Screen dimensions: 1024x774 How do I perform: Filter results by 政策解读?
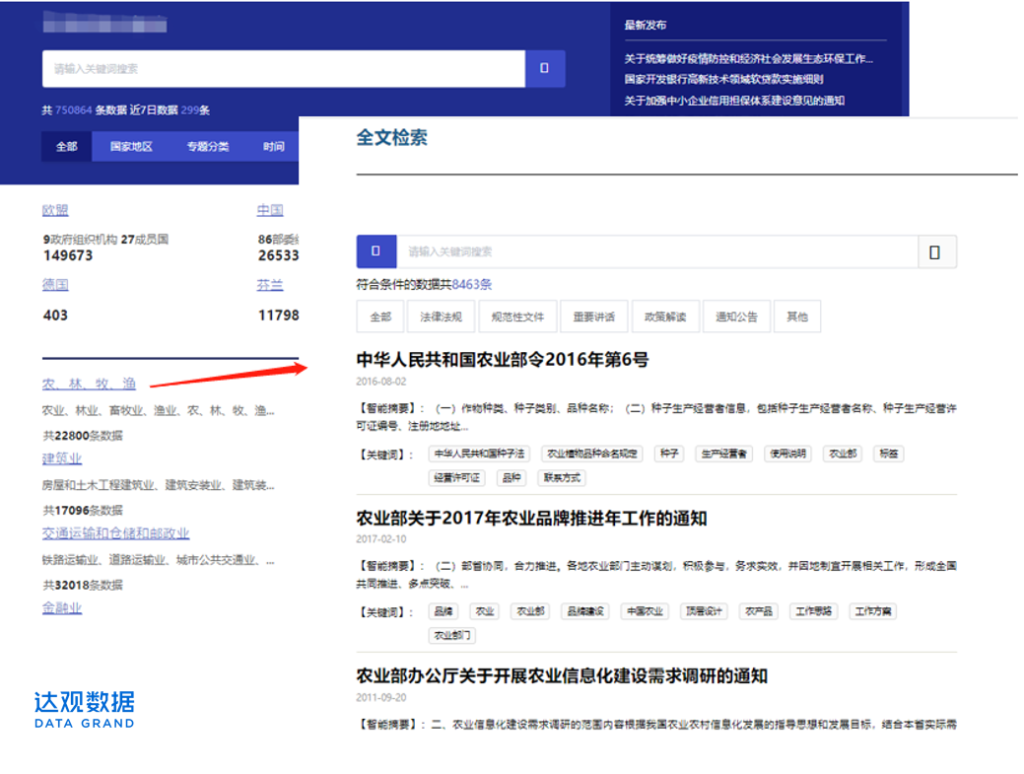tap(665, 317)
